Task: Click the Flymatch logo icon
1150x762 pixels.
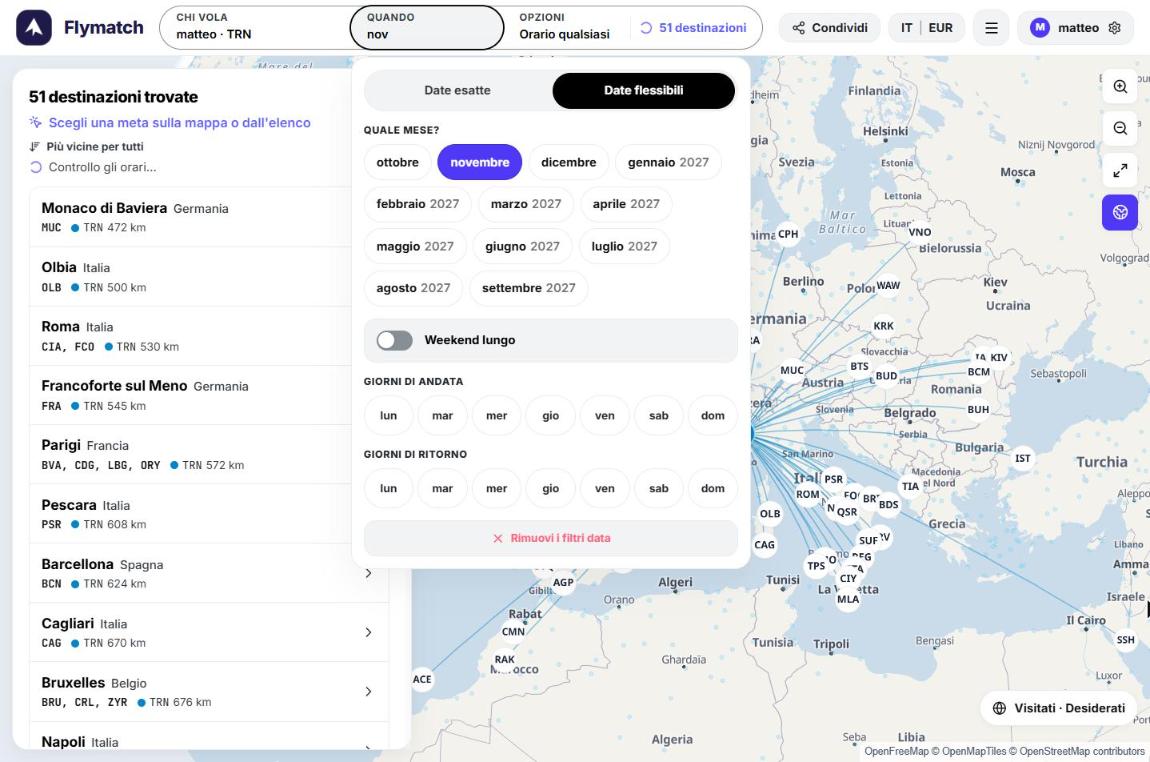Action: click(34, 28)
